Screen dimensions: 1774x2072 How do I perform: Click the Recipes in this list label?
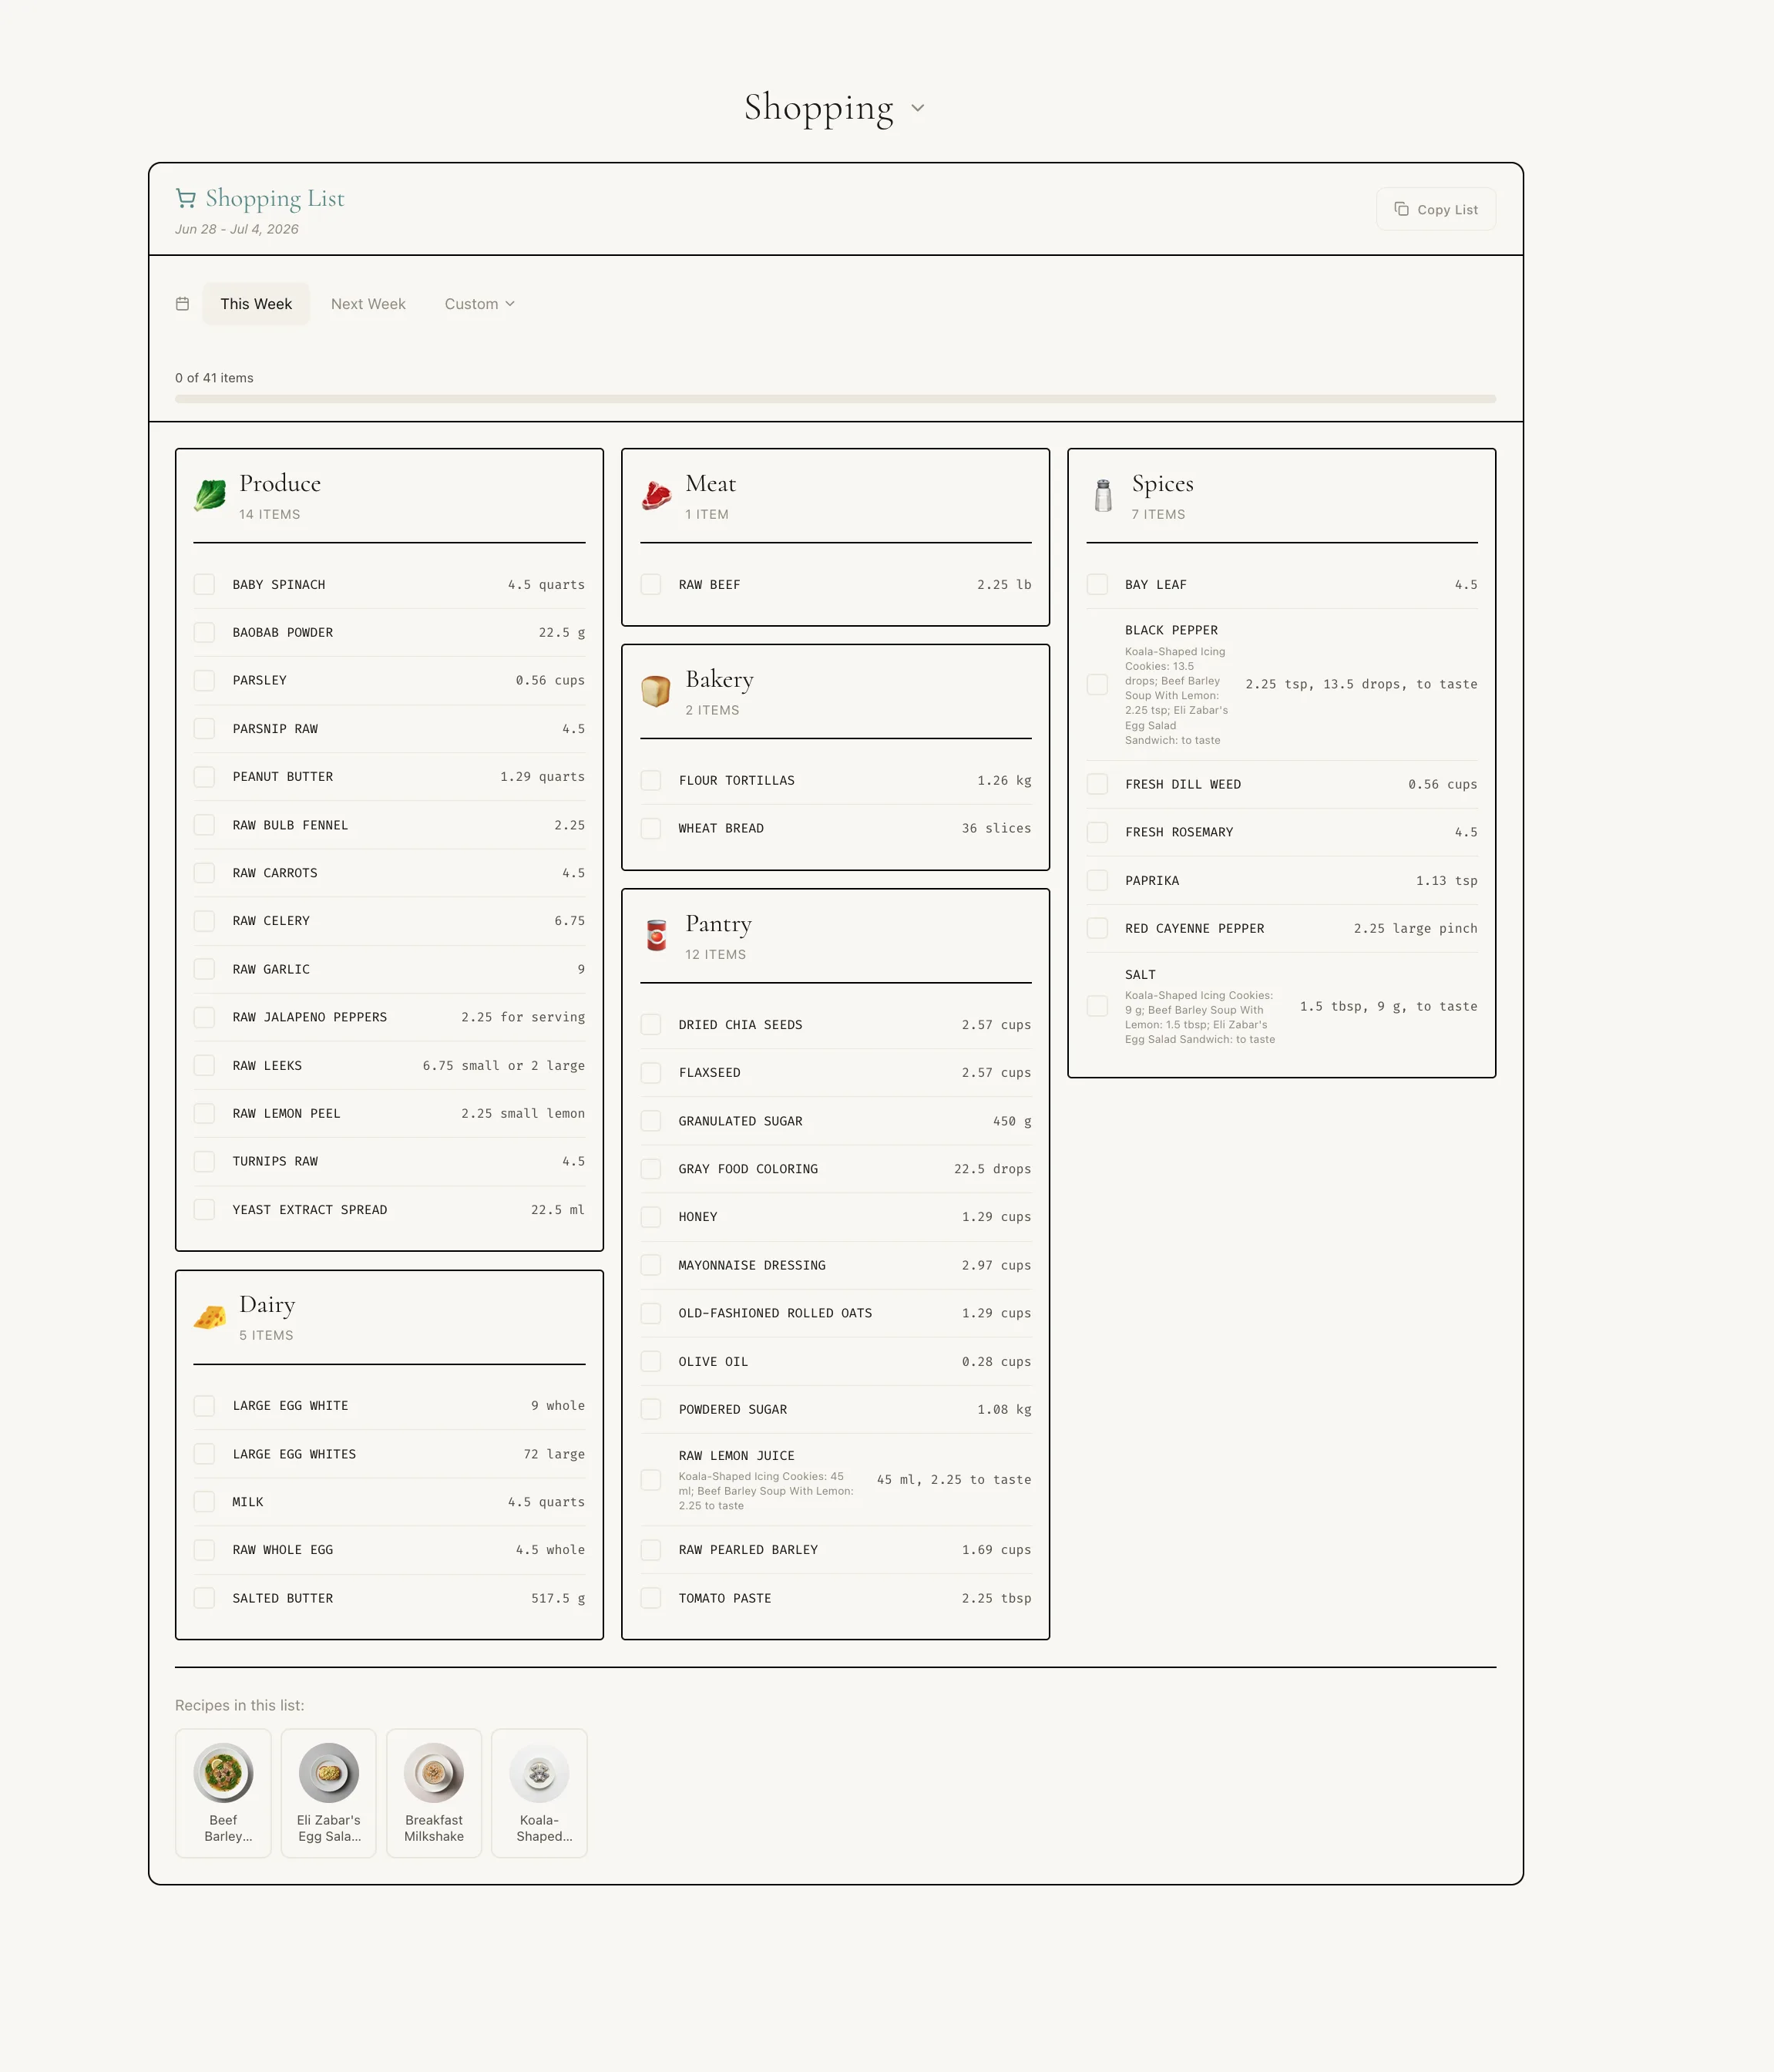coord(240,1705)
